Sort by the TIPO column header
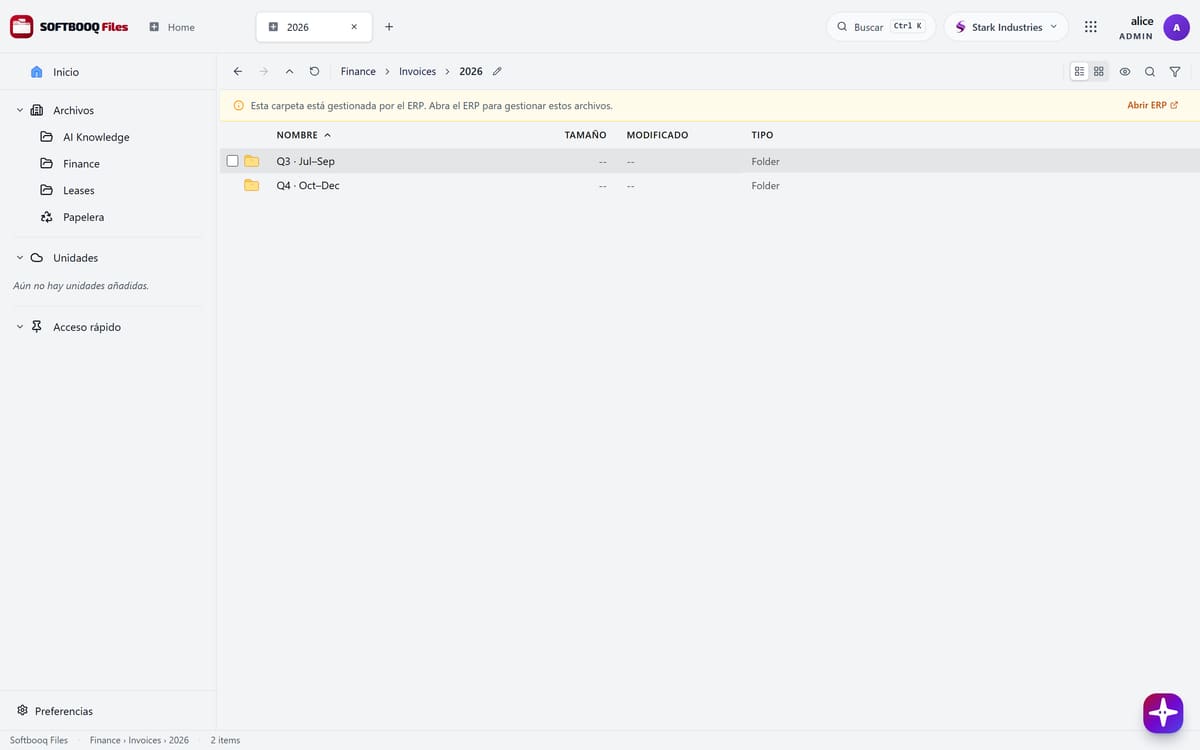 762,135
